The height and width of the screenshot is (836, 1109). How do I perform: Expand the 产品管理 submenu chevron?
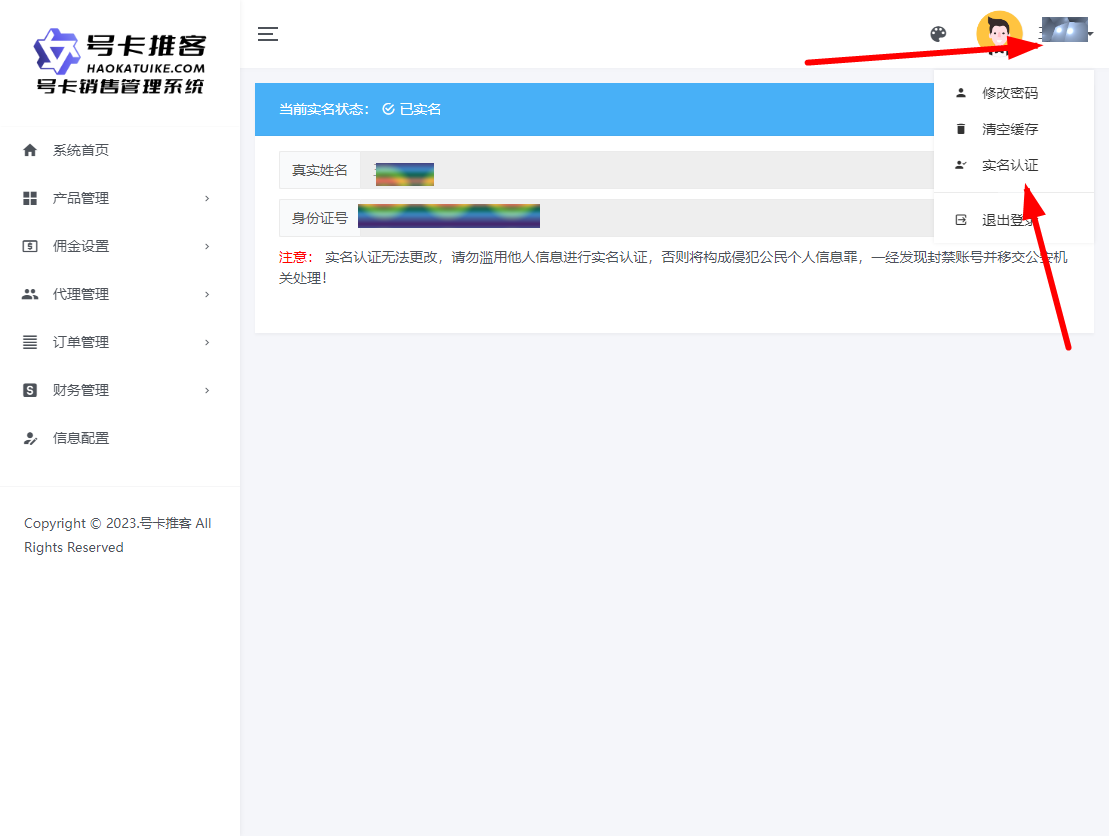point(207,197)
